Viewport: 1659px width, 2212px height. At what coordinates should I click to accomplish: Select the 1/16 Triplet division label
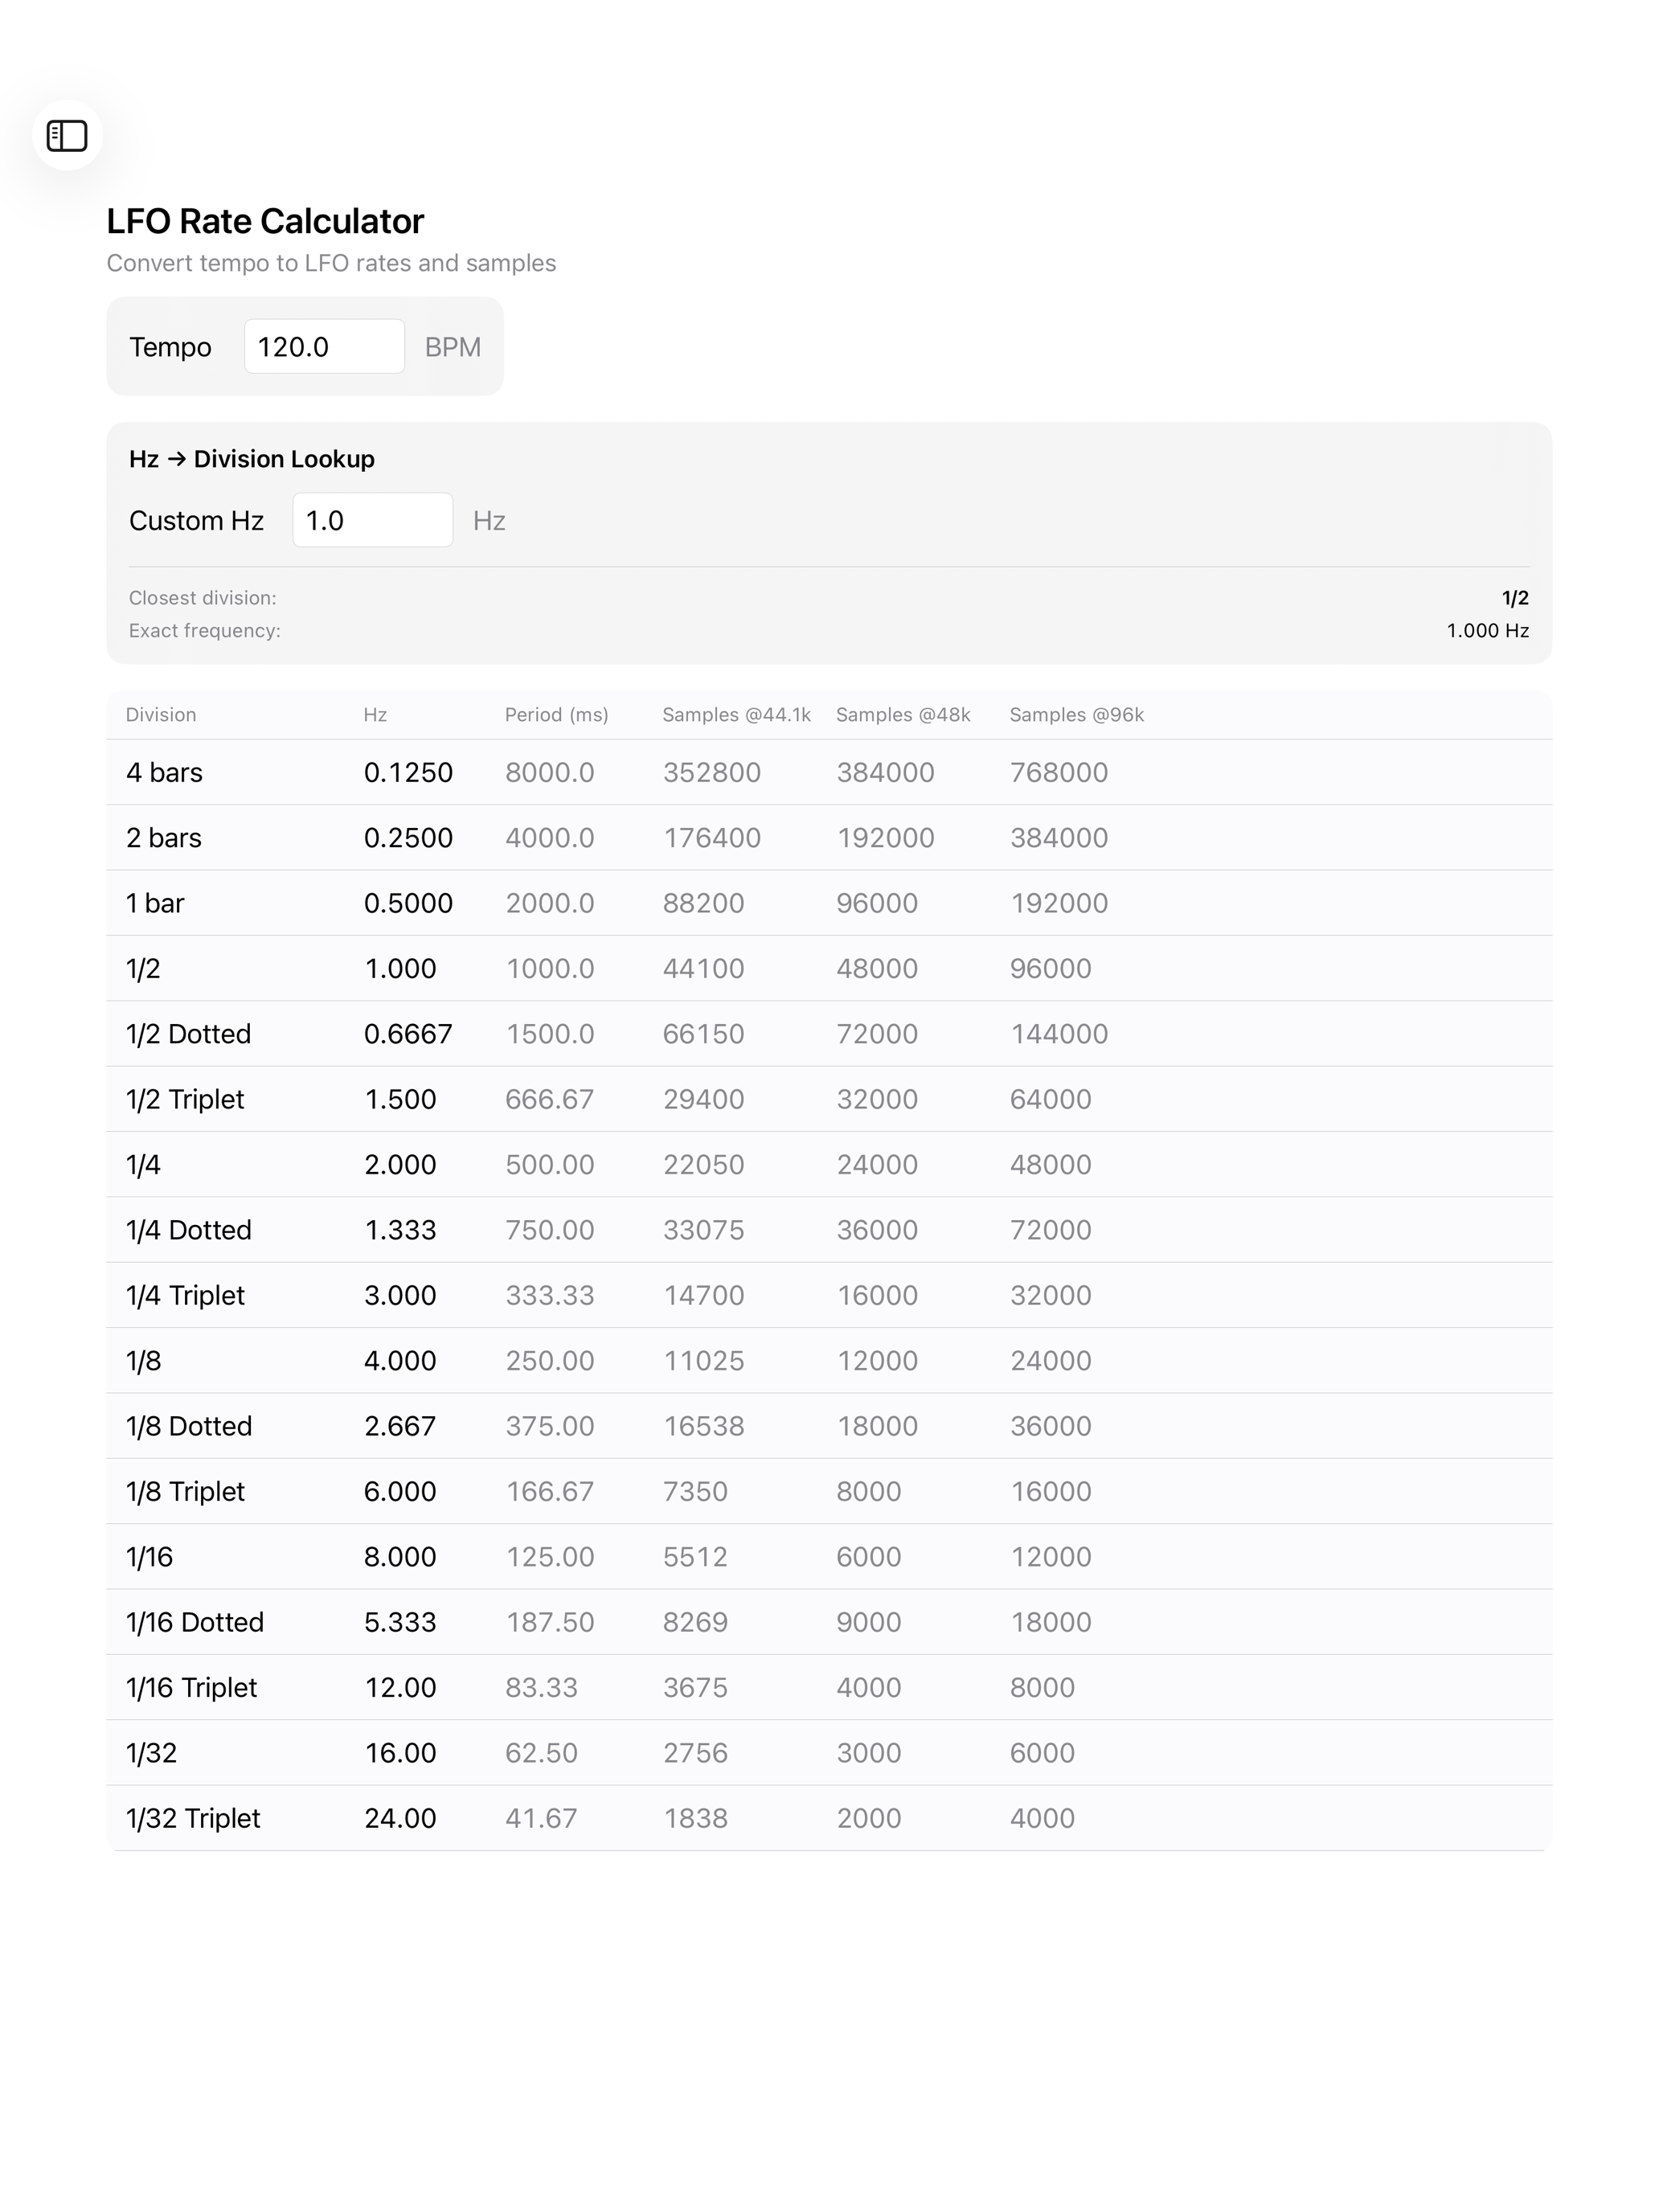[191, 1687]
